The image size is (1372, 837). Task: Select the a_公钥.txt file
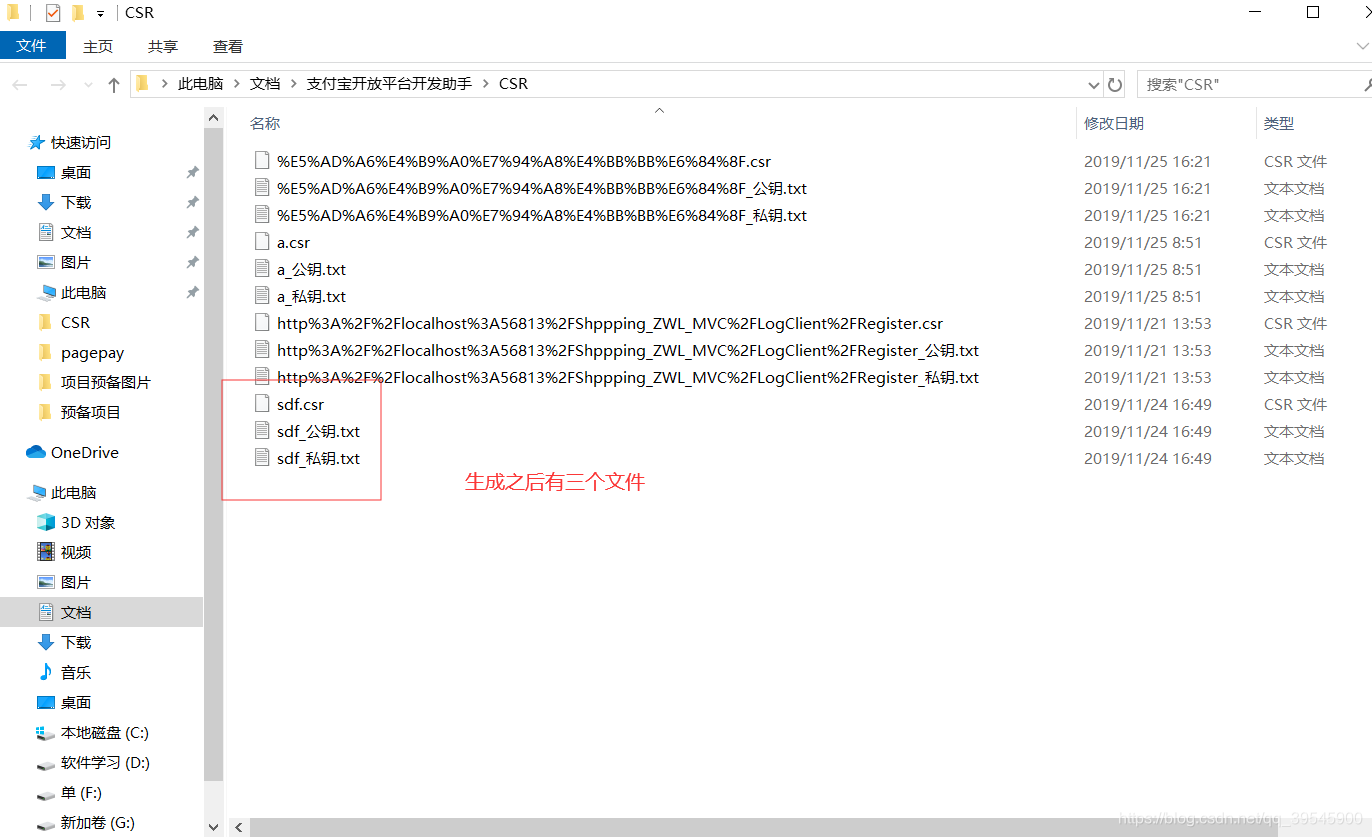pos(311,269)
